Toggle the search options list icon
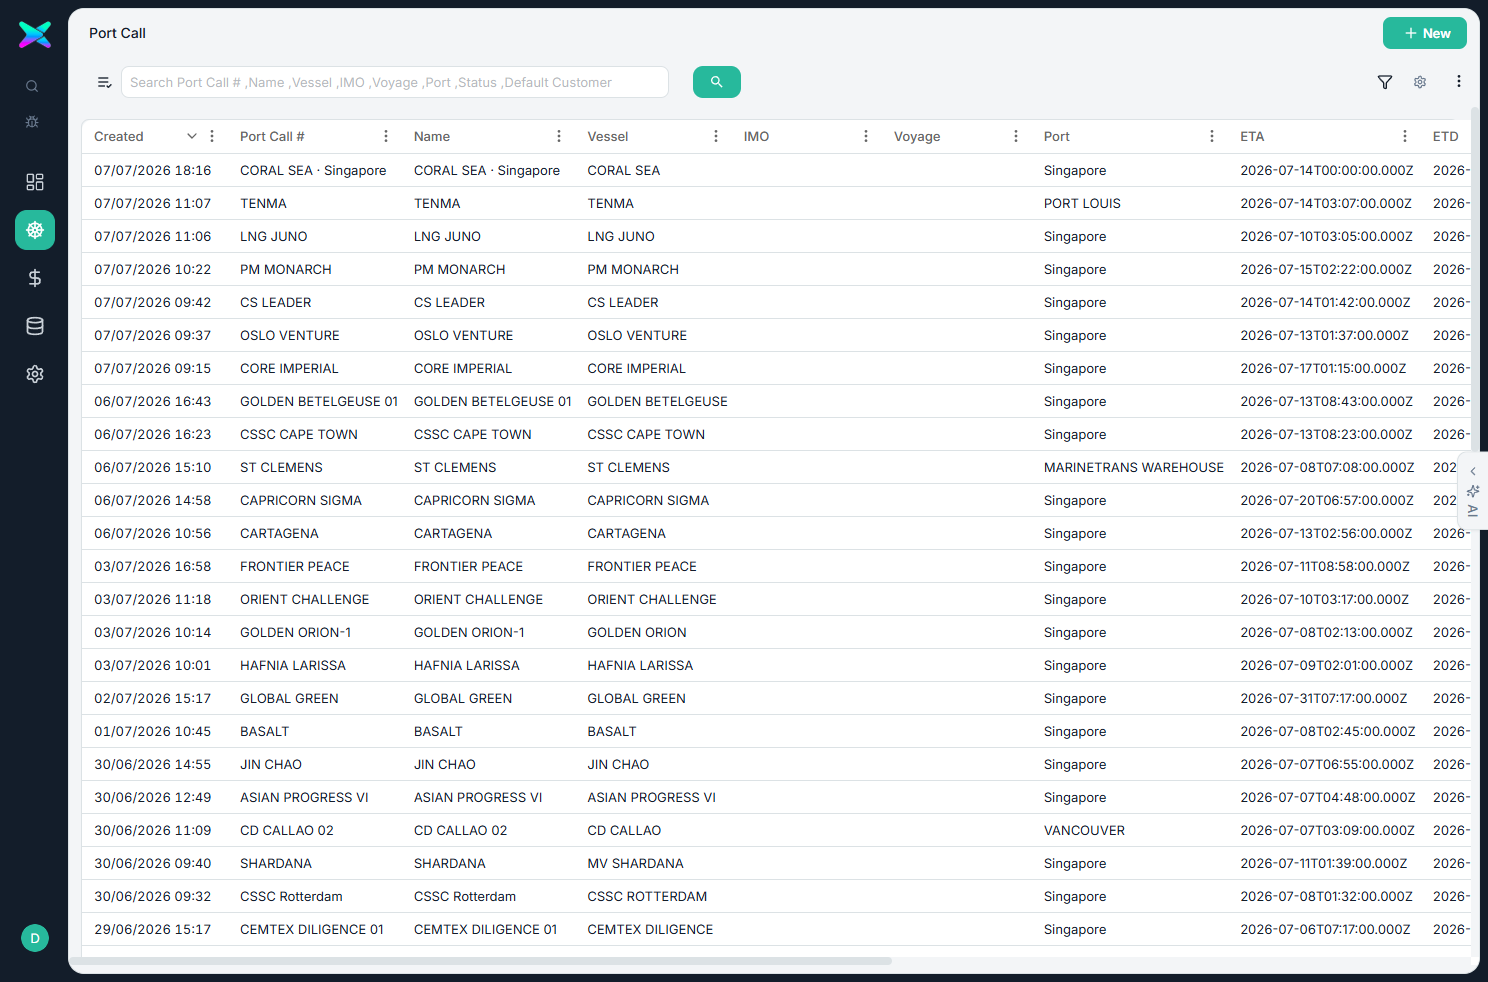Viewport: 1488px width, 982px height. tap(104, 82)
